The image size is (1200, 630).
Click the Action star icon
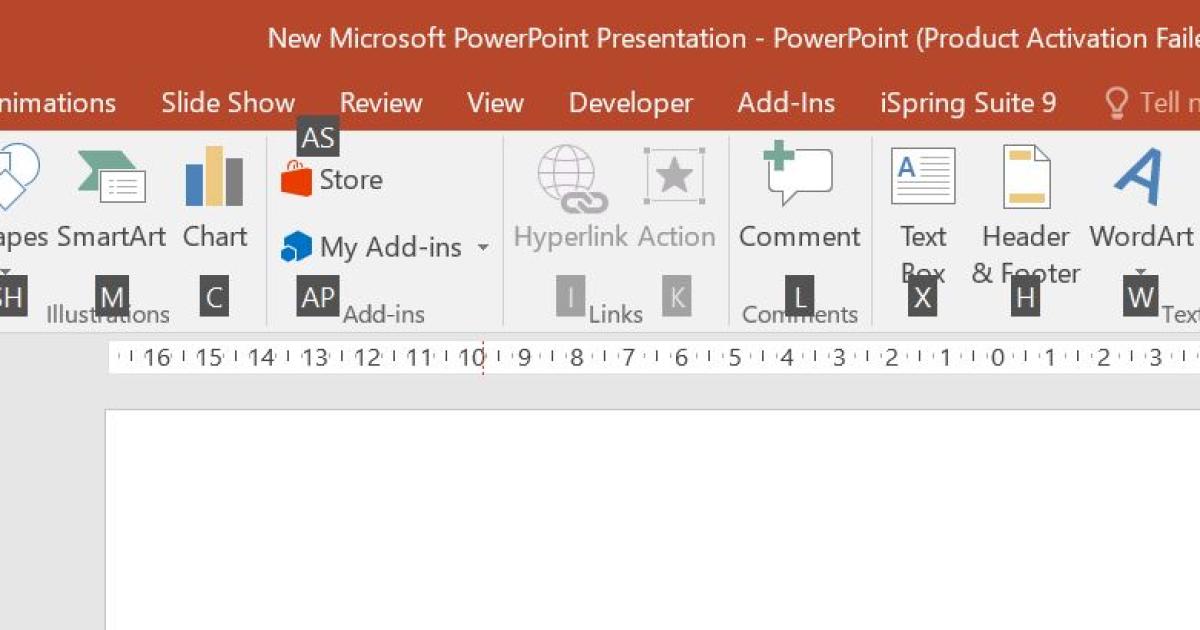point(674,178)
